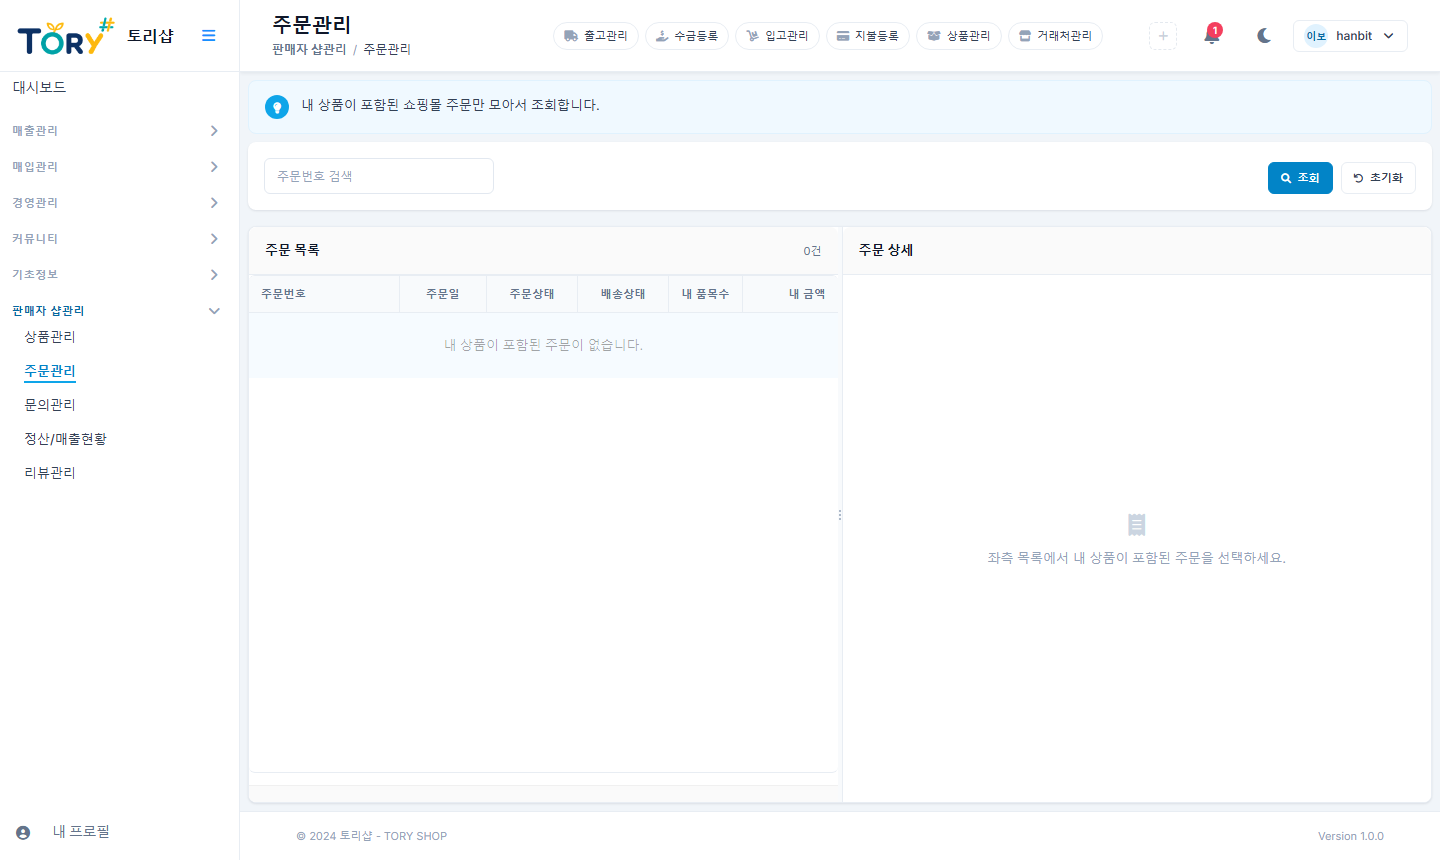Click 판매자 샵관리 breadcrumb link
Screen dimensions: 1440x860
click(309, 49)
